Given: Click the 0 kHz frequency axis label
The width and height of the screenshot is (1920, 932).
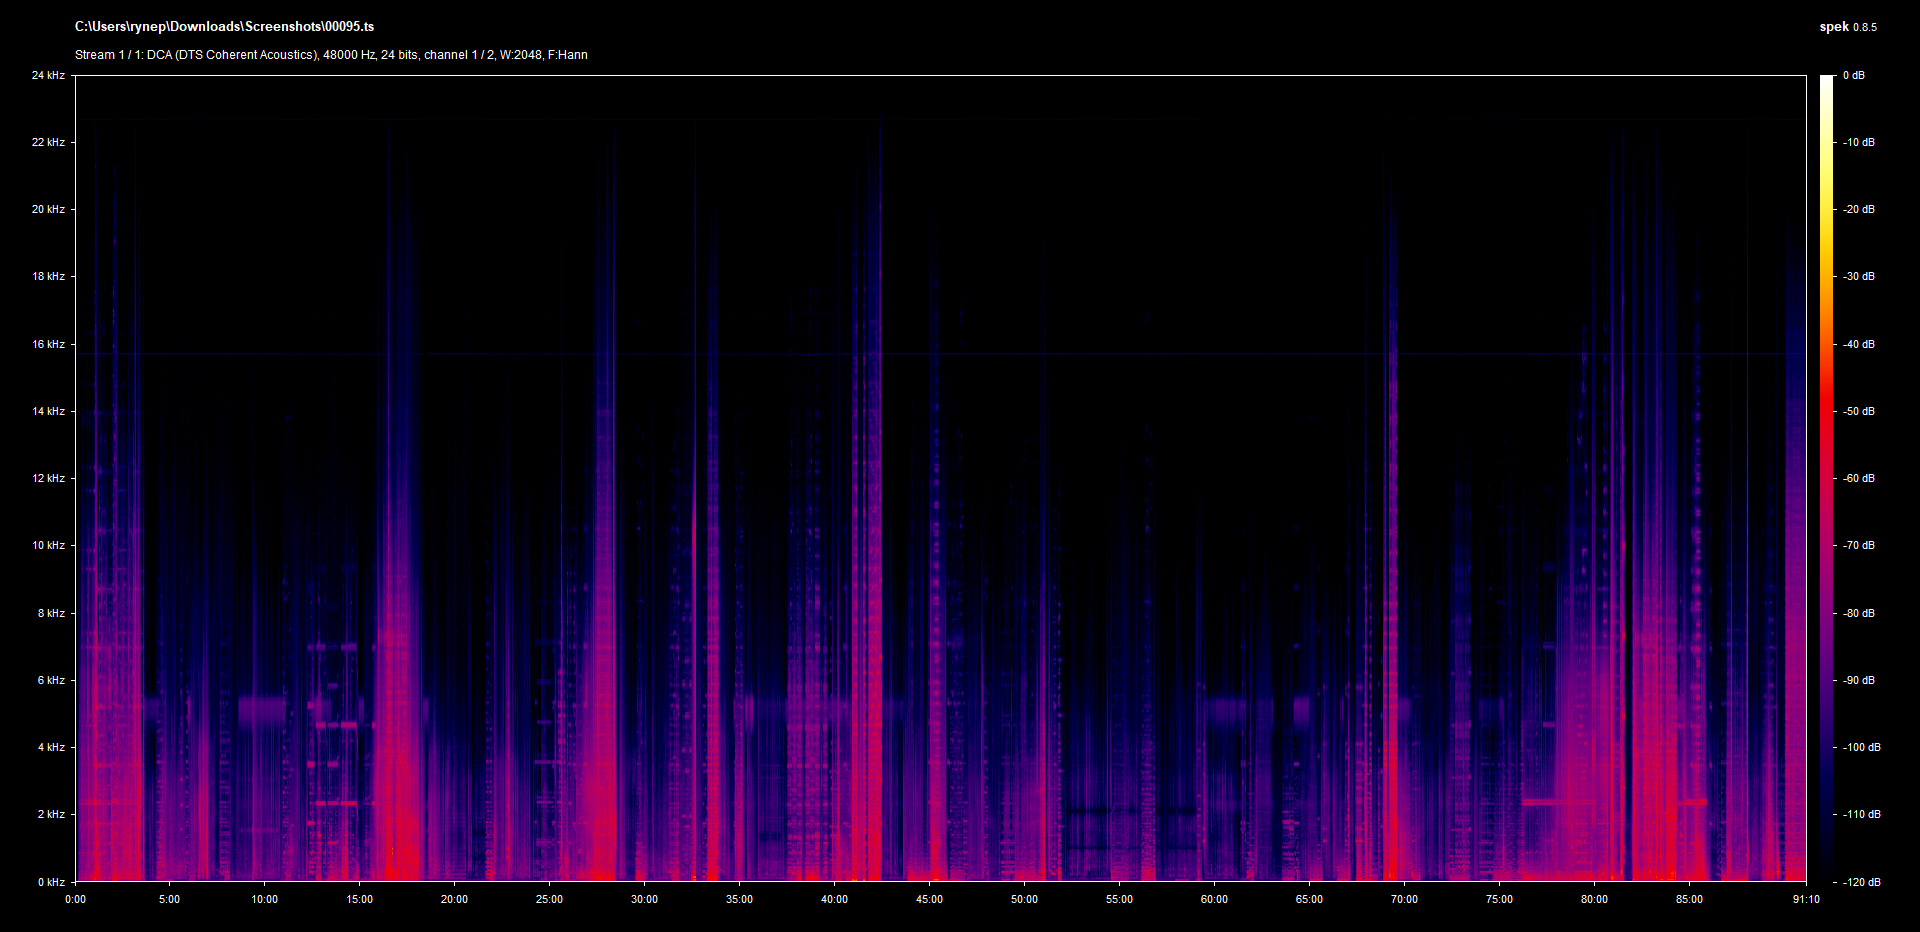Looking at the screenshot, I should click(x=51, y=882).
